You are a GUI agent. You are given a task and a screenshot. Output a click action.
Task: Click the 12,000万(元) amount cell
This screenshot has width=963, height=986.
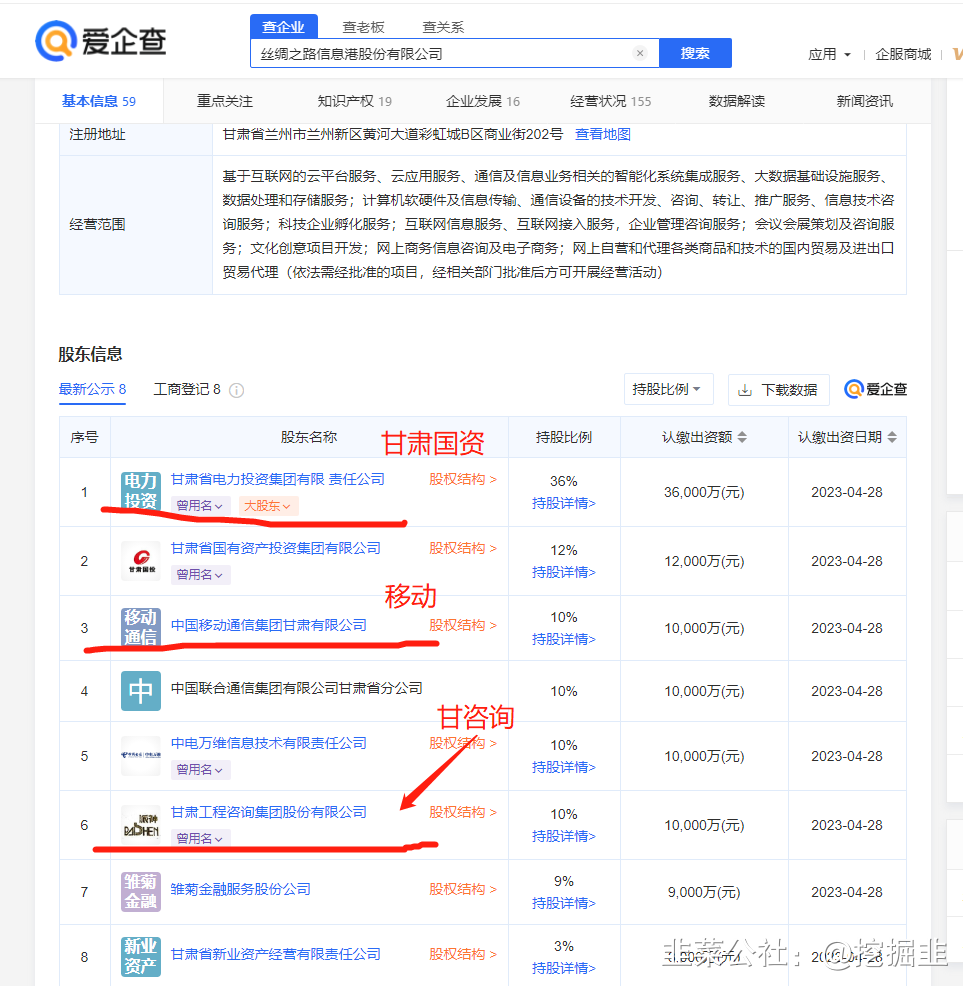[x=704, y=561]
